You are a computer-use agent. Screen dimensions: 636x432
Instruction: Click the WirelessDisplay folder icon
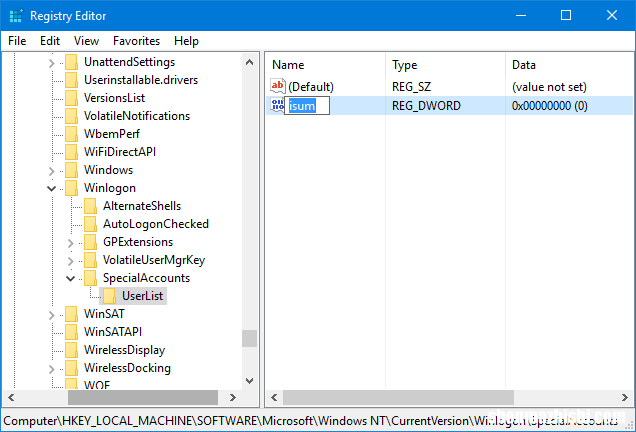tap(71, 350)
